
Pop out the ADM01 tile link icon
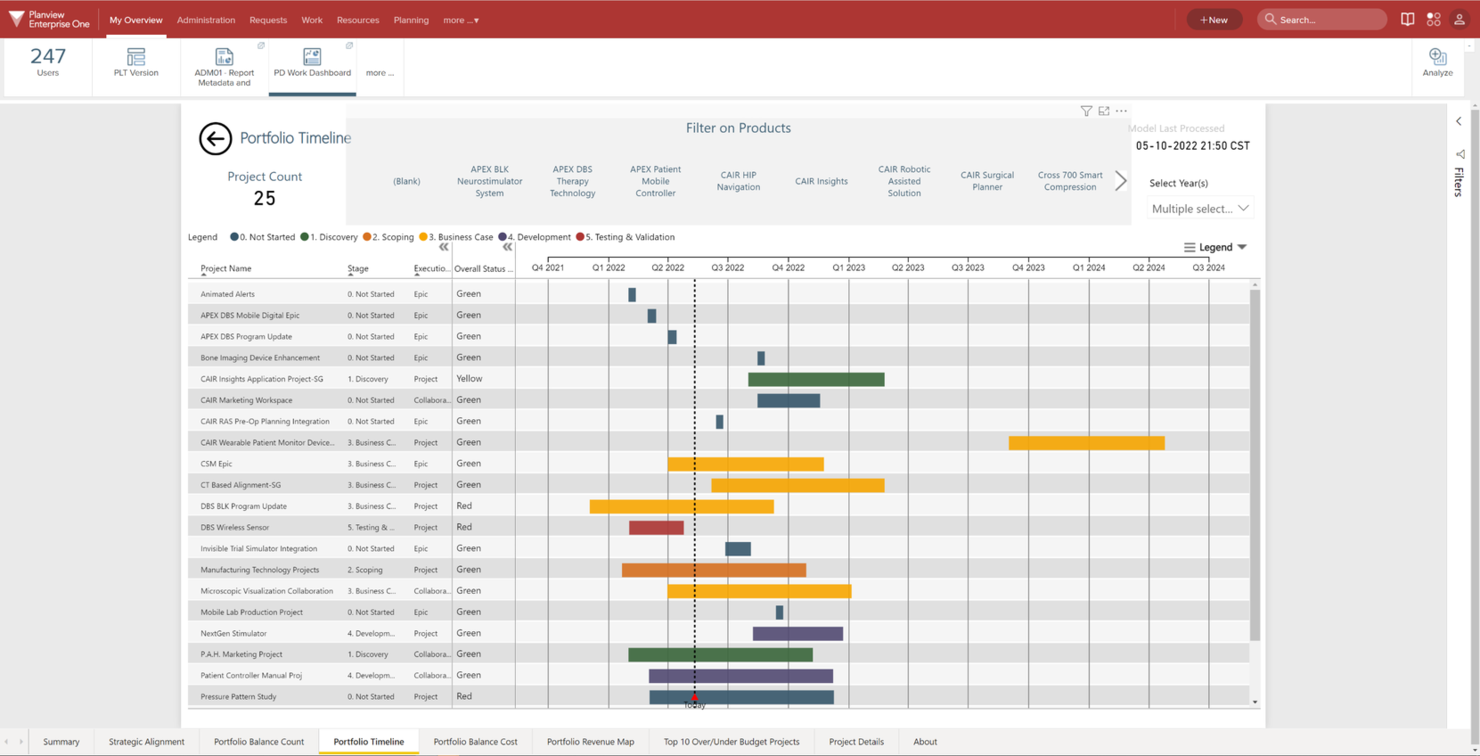point(261,45)
